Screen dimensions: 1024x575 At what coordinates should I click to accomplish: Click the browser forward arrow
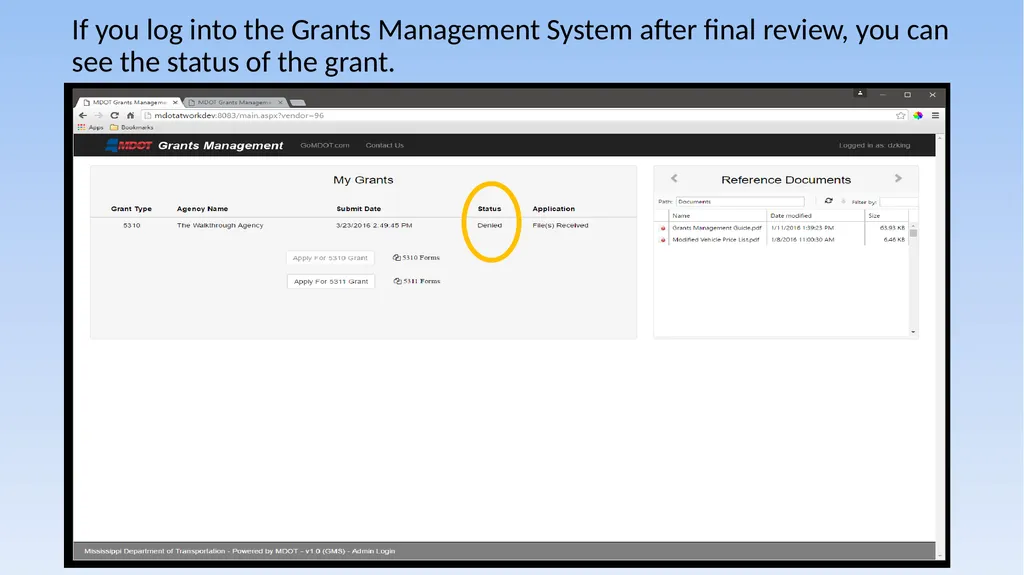[x=99, y=115]
